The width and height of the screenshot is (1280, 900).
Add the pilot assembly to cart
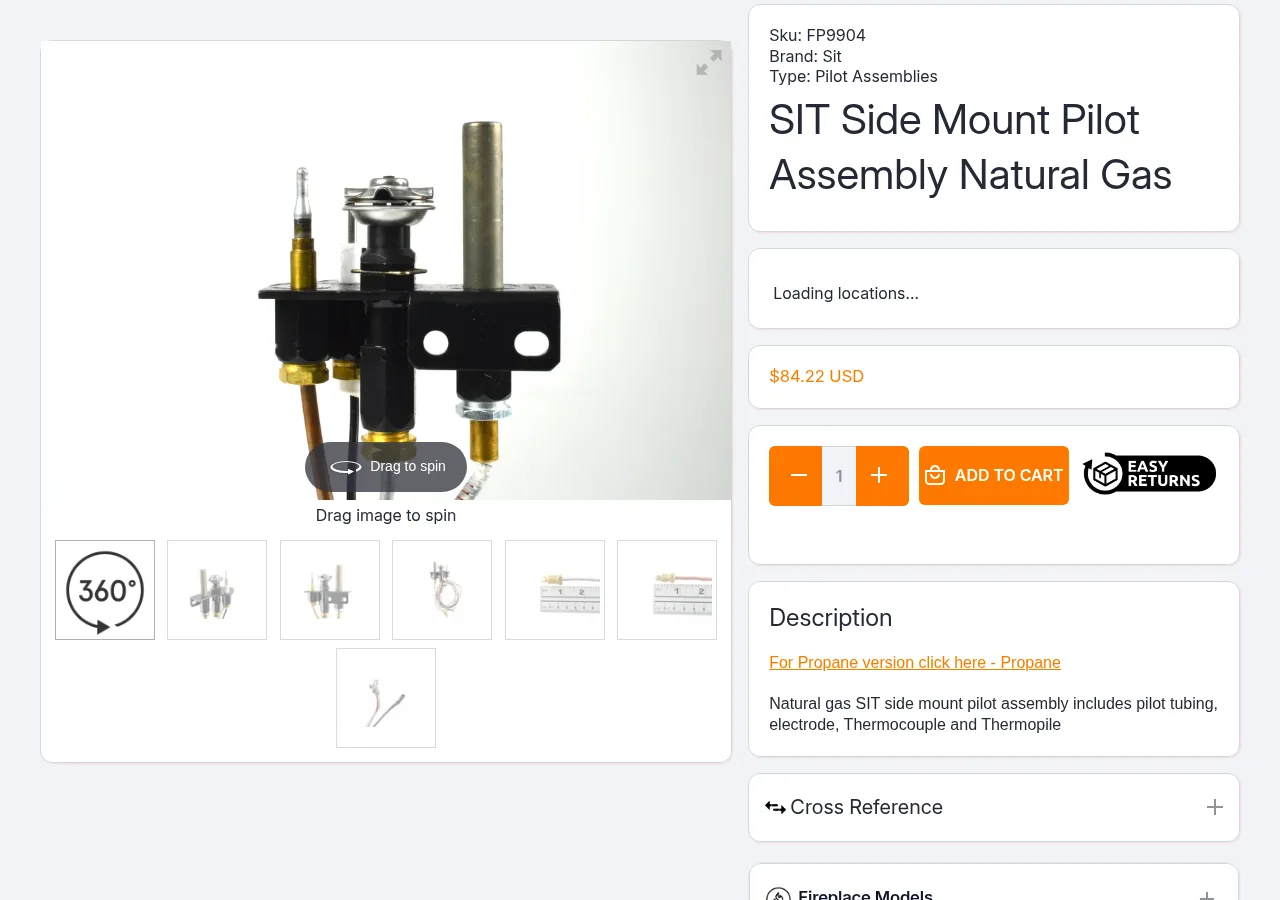click(994, 476)
